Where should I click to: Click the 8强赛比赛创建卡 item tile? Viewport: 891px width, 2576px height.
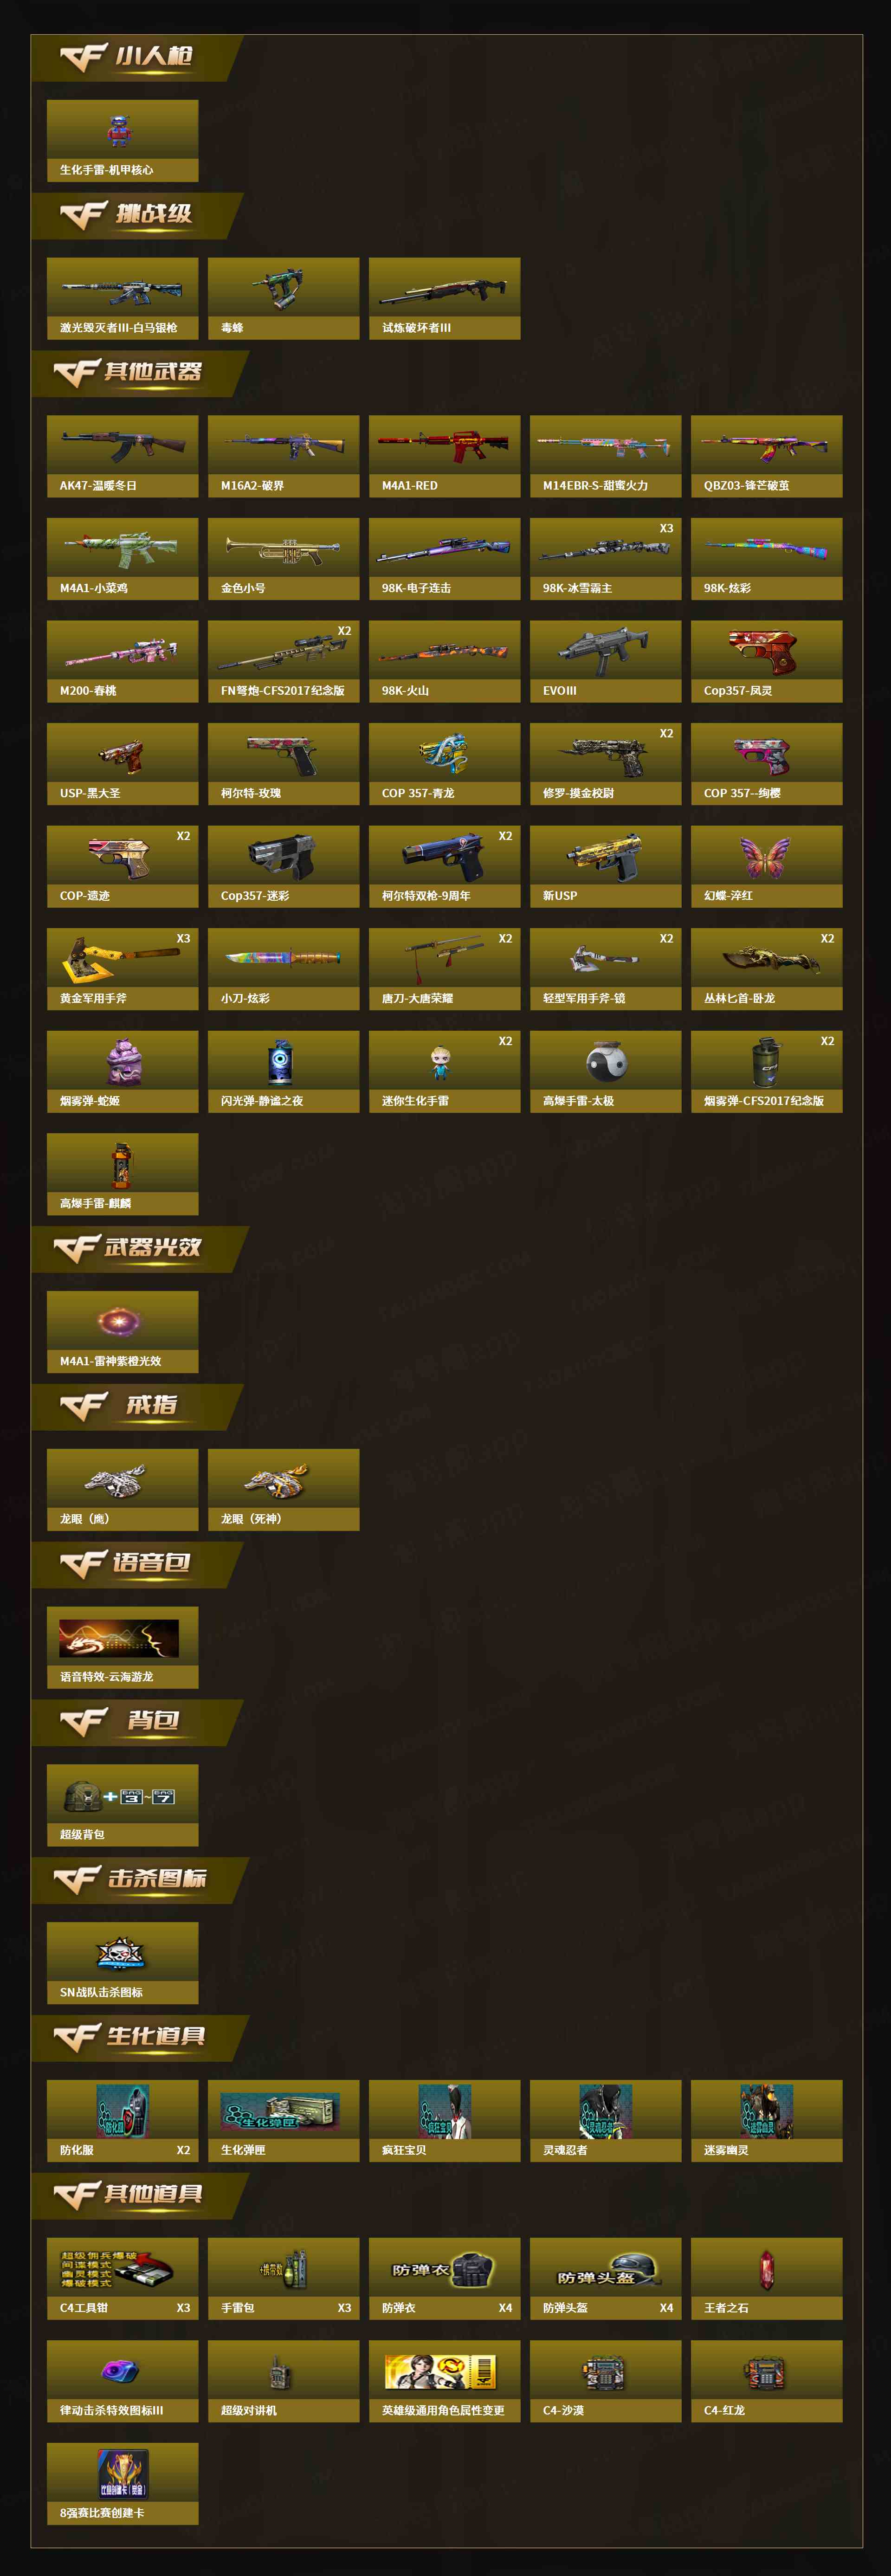point(122,2483)
